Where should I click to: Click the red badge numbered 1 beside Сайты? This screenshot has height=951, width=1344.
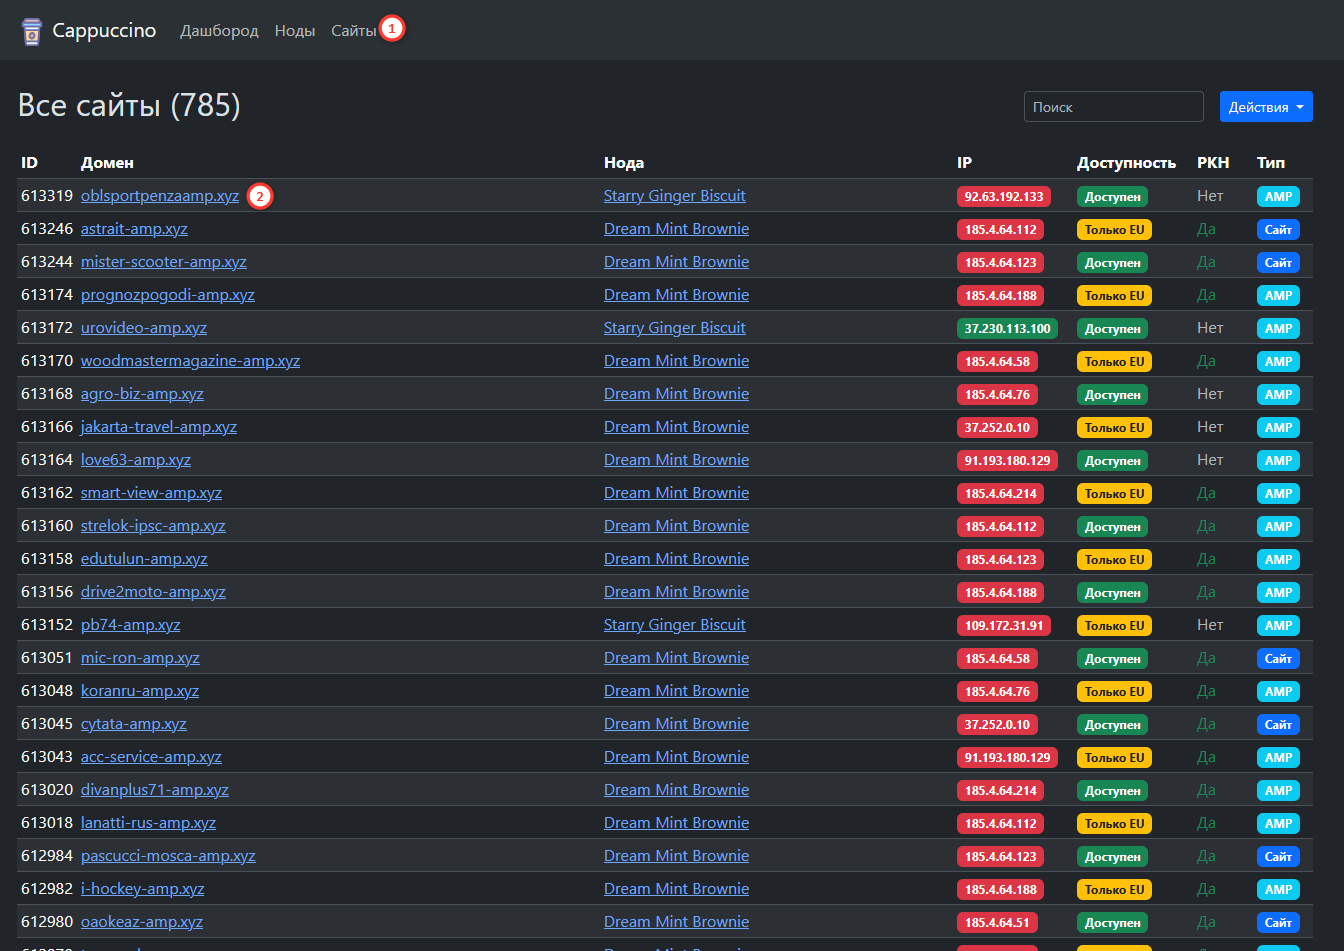pyautogui.click(x=392, y=30)
